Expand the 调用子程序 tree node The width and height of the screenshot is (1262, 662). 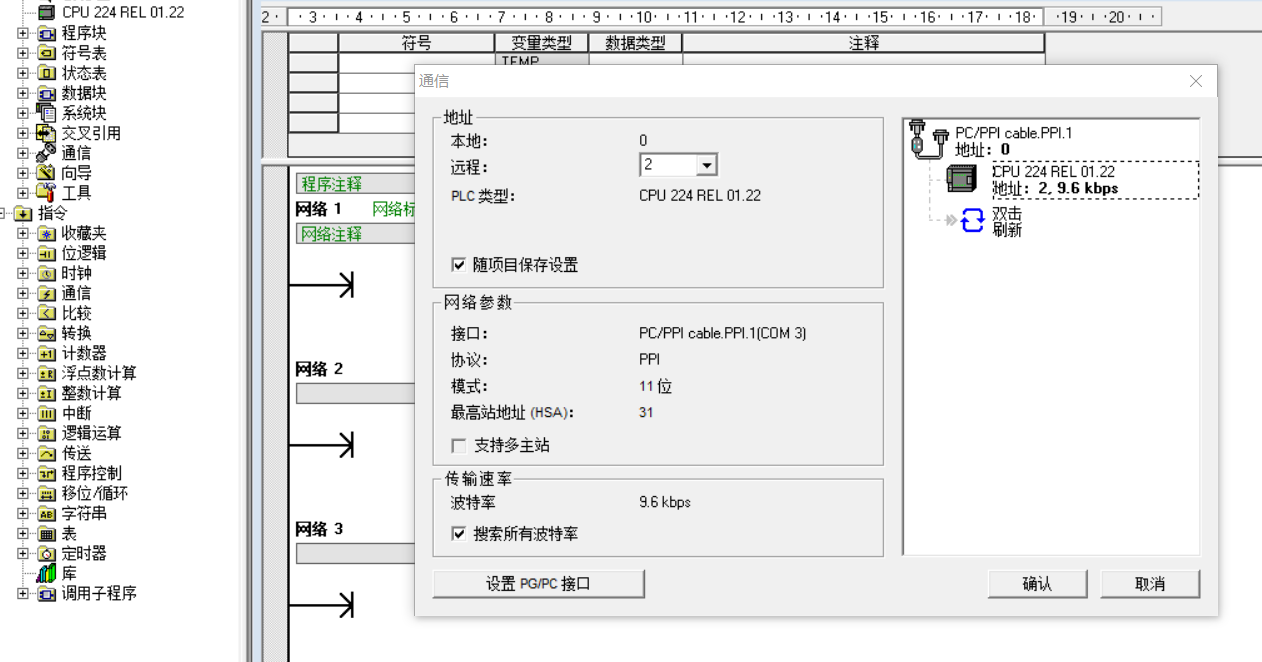(x=23, y=593)
